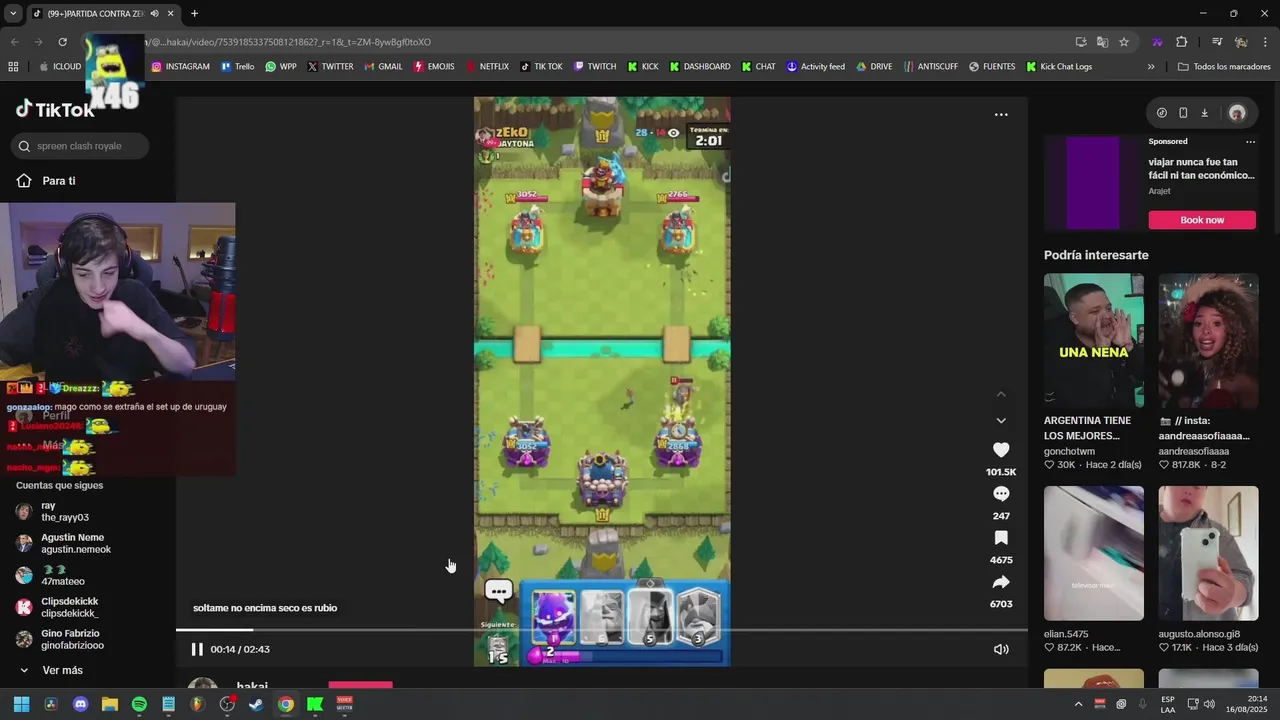Mute the video volume speaker icon

(1001, 649)
